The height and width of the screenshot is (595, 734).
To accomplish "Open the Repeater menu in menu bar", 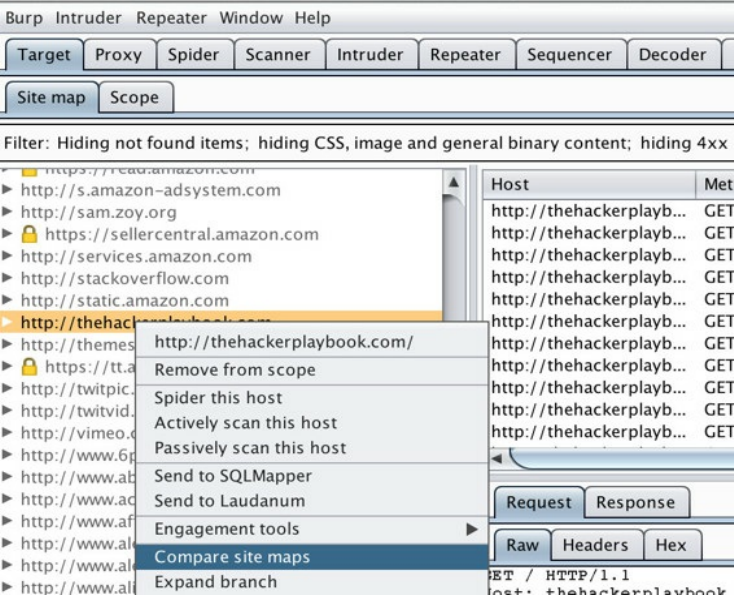I will pos(171,18).
